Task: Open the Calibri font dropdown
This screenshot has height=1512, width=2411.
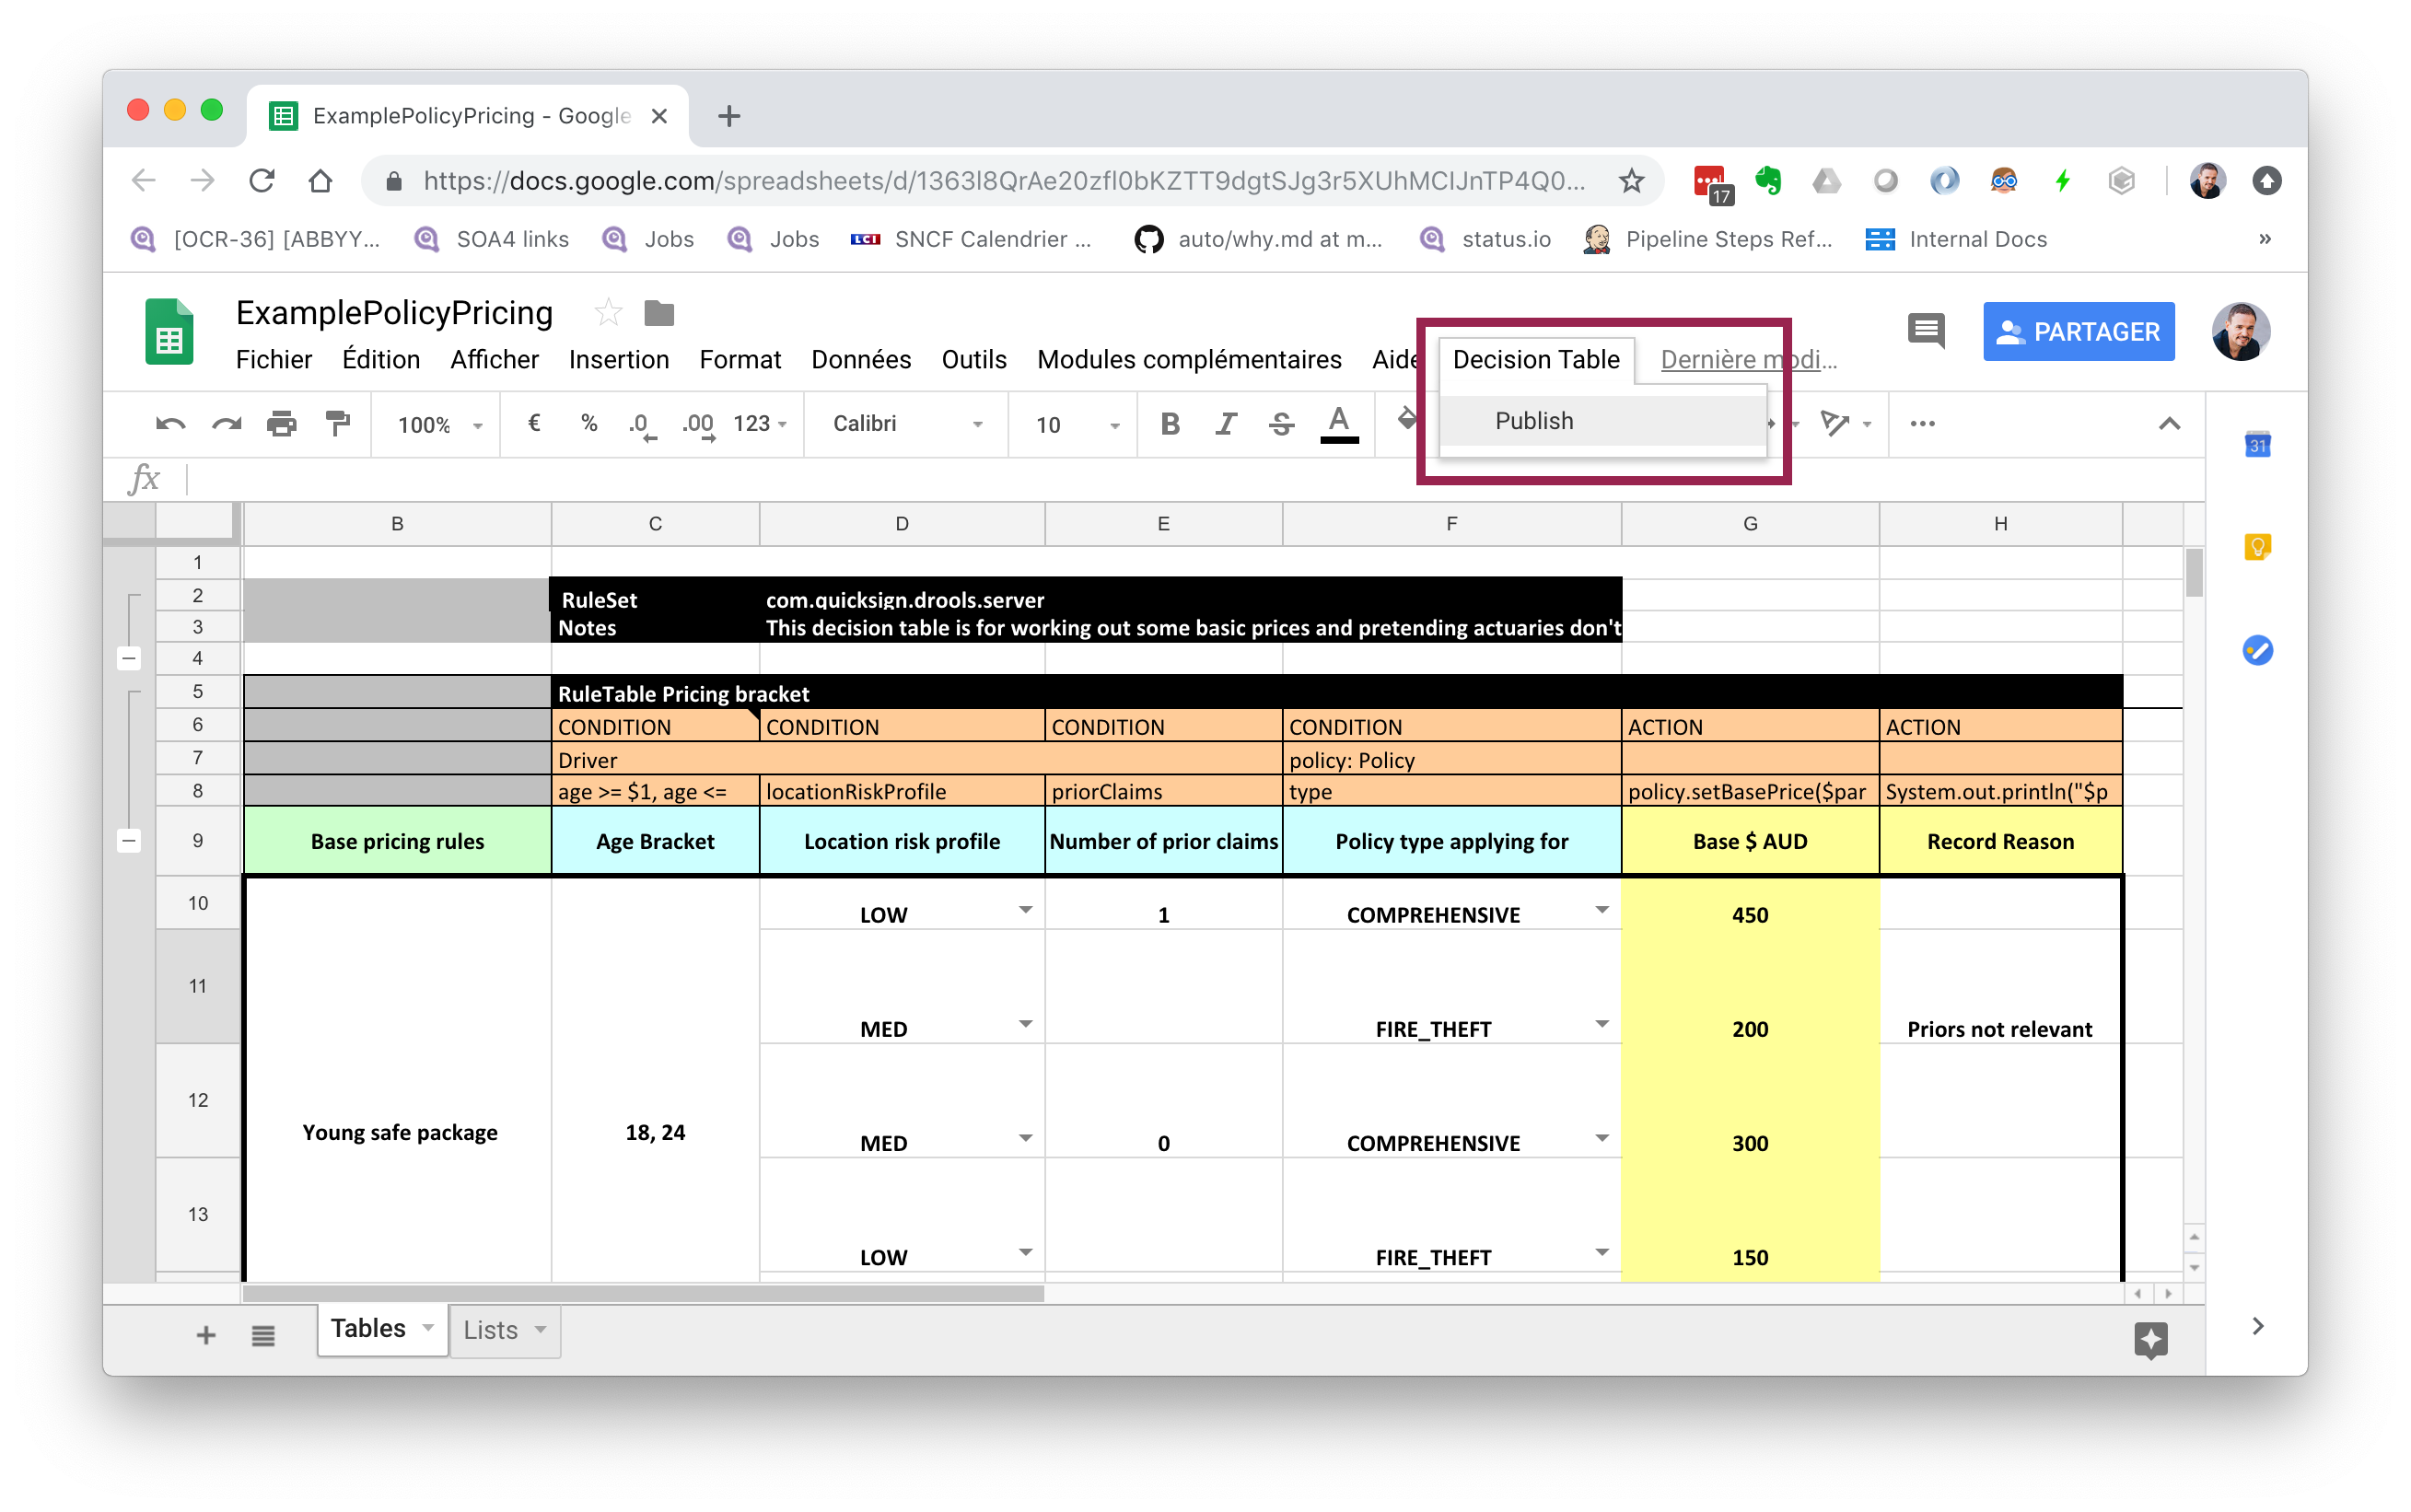Action: 907,424
